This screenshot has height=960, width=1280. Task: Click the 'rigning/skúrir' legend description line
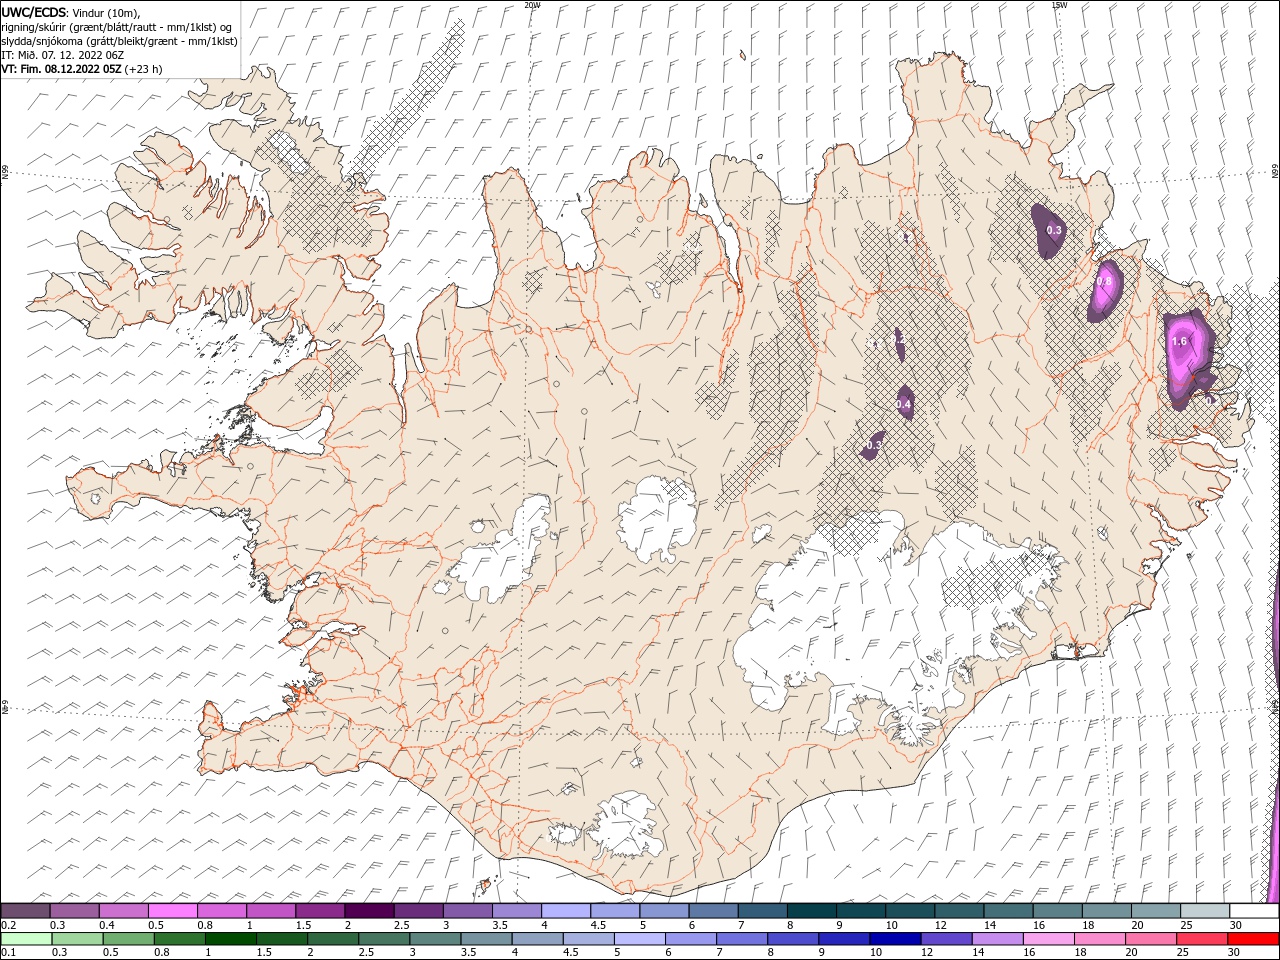[118, 27]
